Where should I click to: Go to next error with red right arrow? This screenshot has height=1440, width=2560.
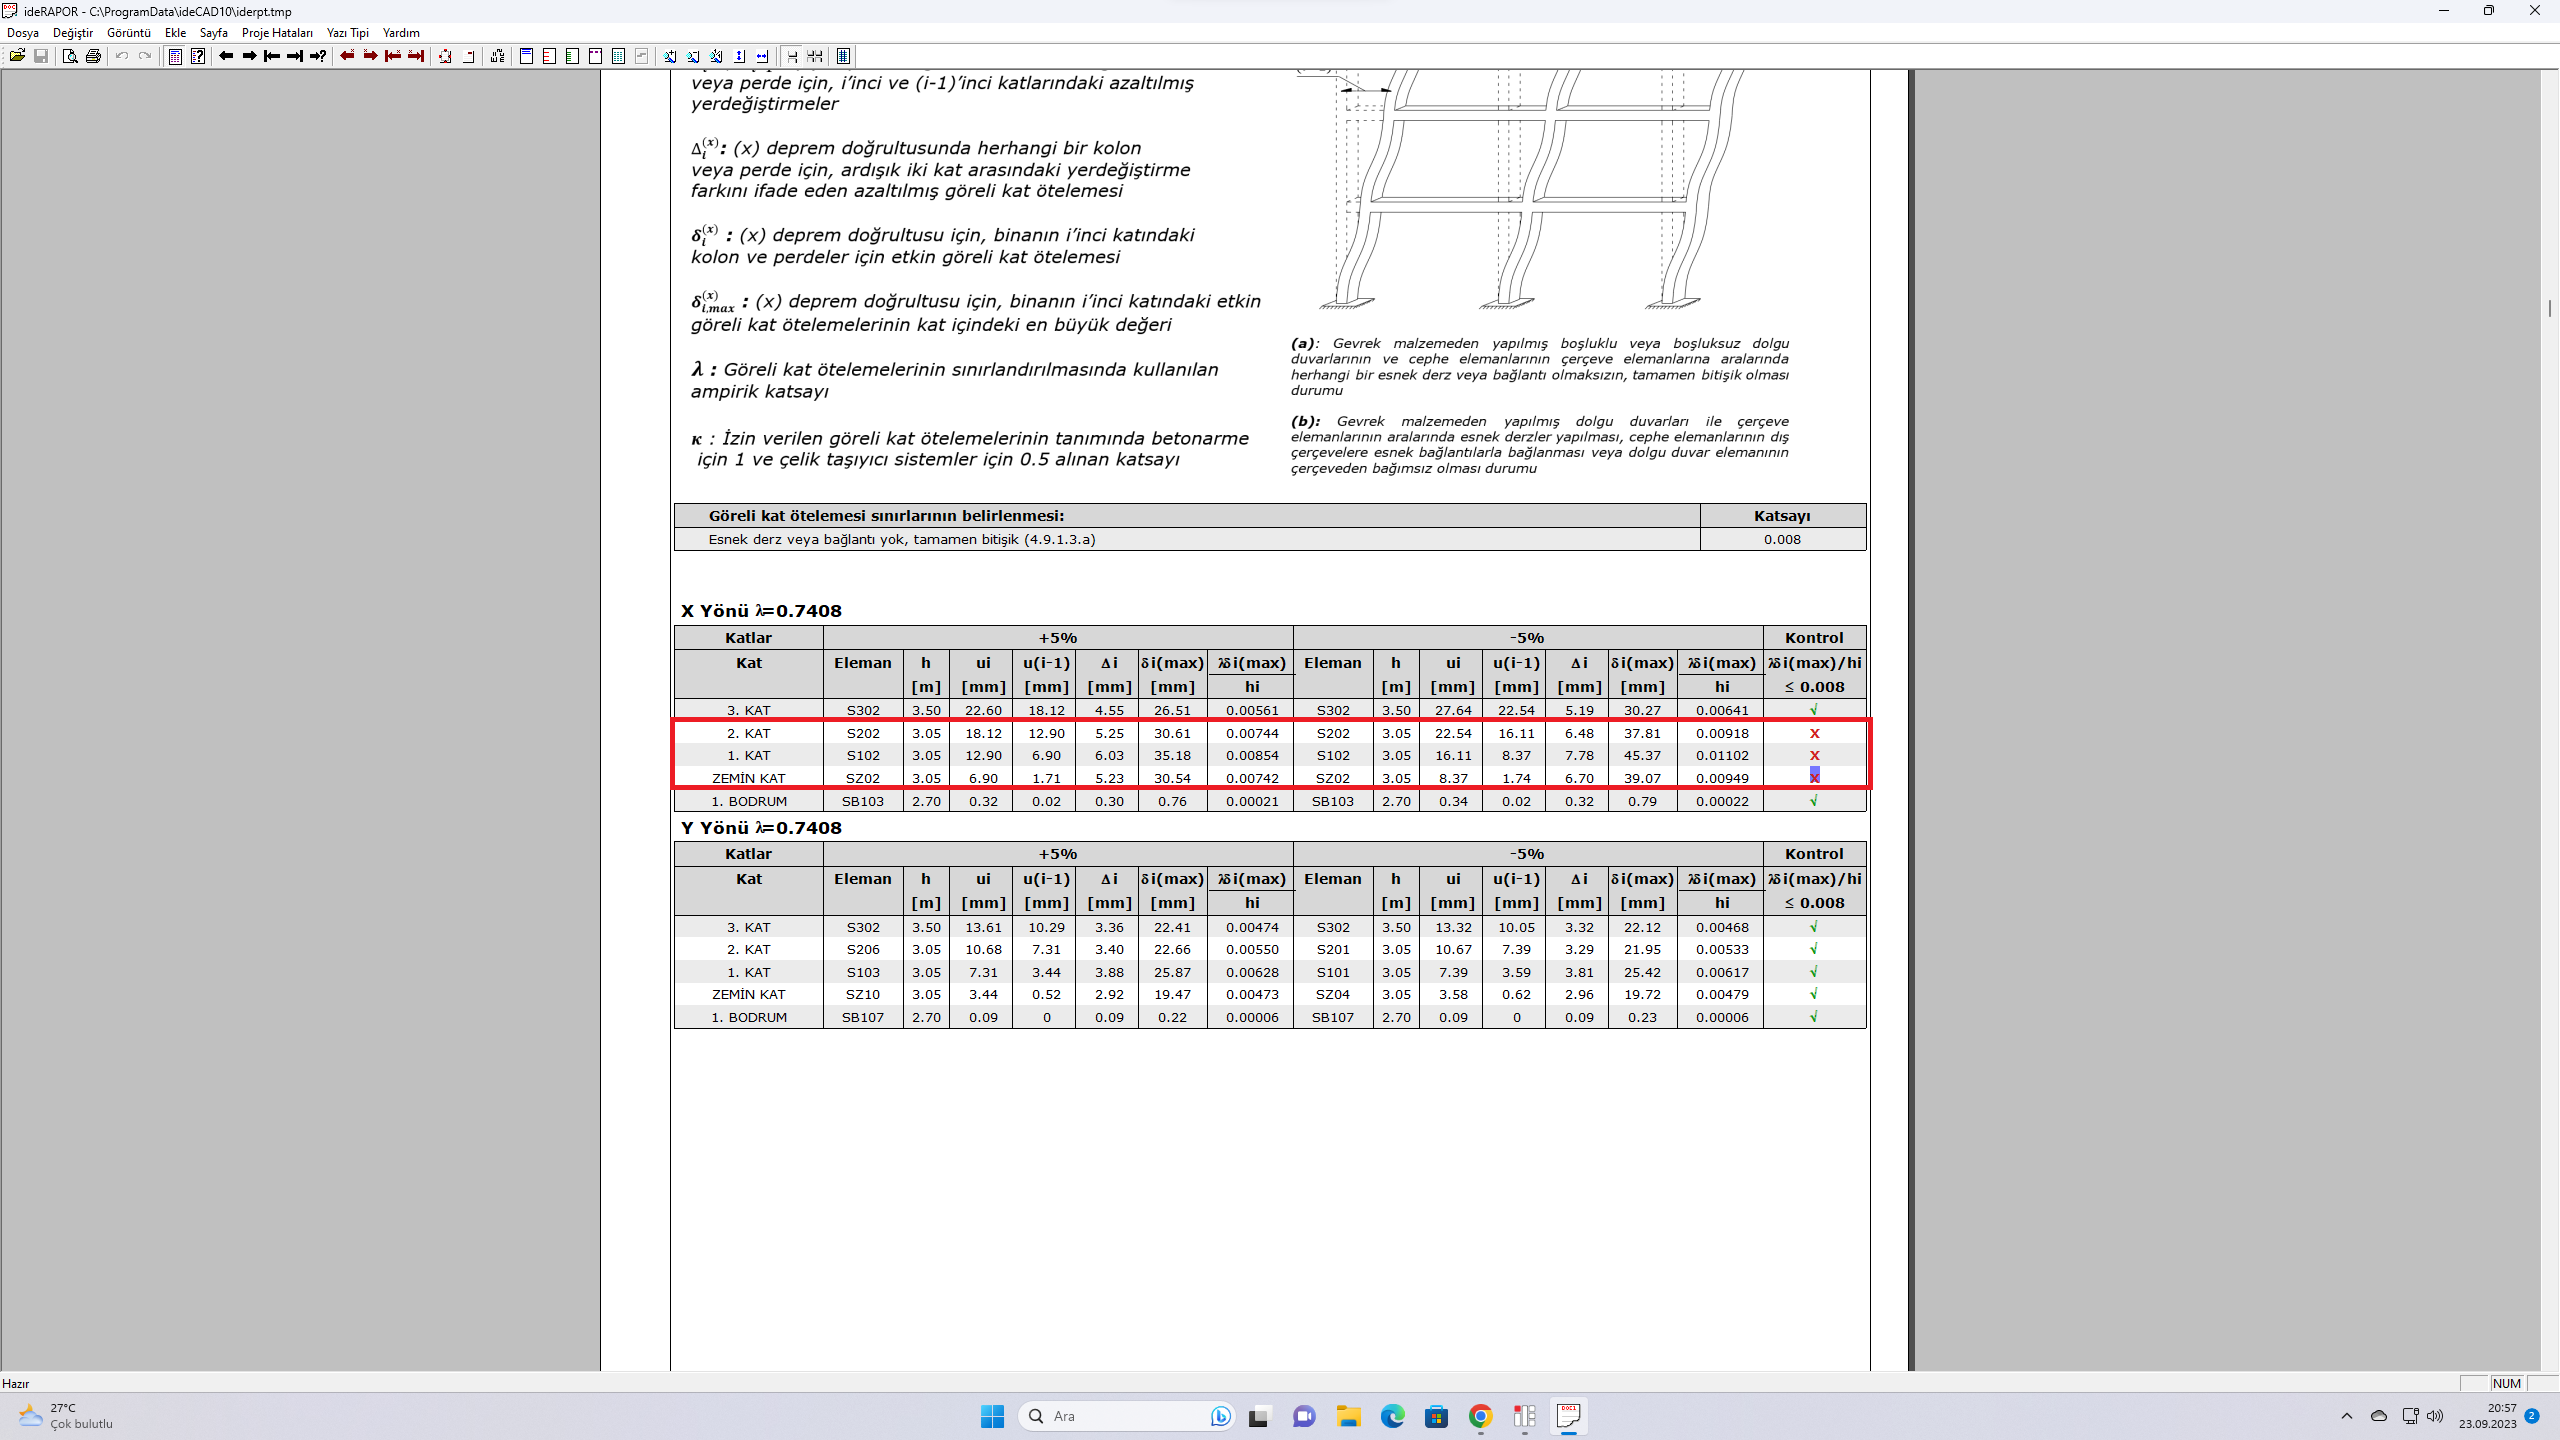pos(370,56)
